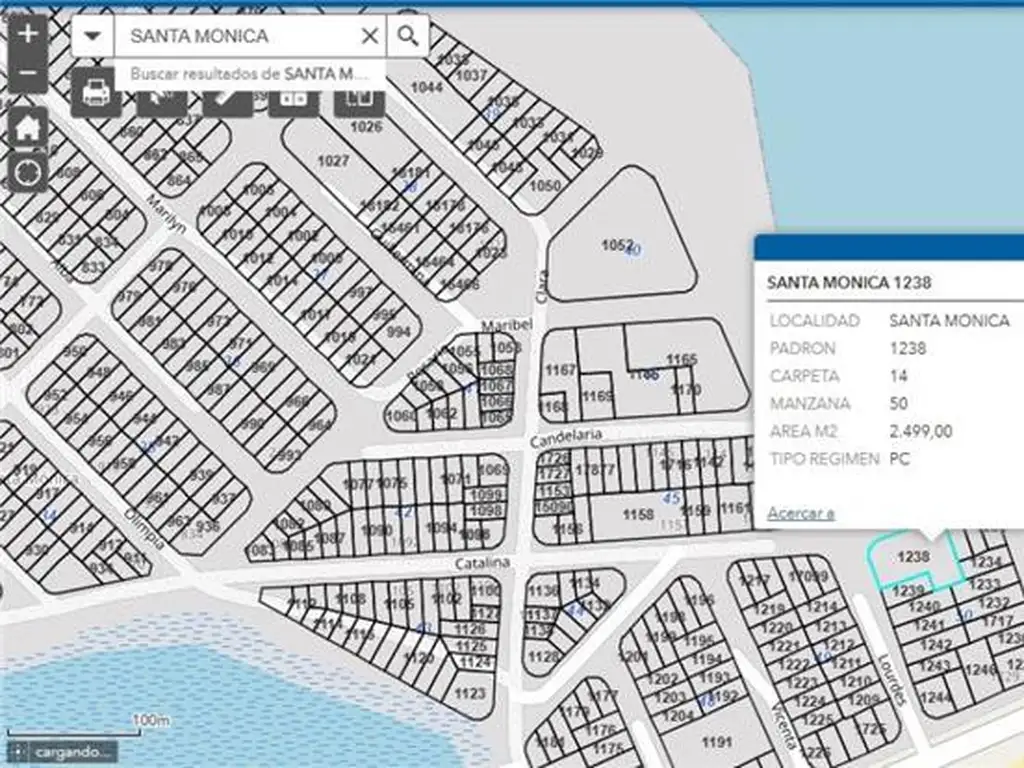This screenshot has width=1024, height=768.
Task: Expand the search source dropdown arrow
Action: point(93,36)
